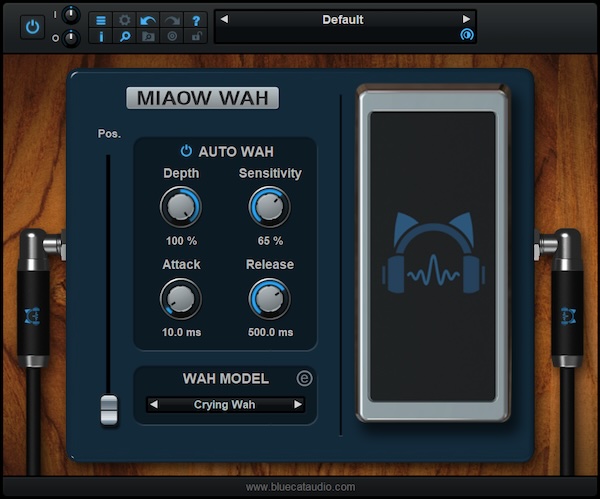Open the settings gear icon

124,20
